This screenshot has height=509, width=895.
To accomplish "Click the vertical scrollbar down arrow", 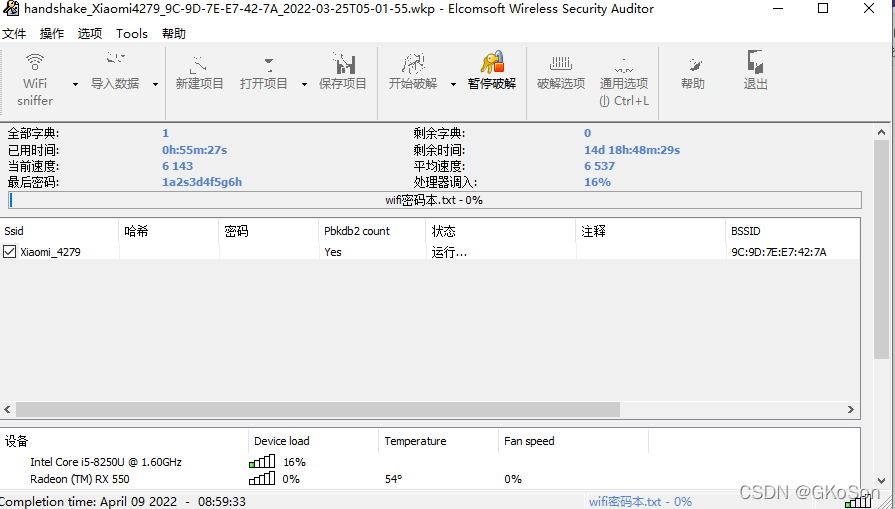I will (x=882, y=481).
